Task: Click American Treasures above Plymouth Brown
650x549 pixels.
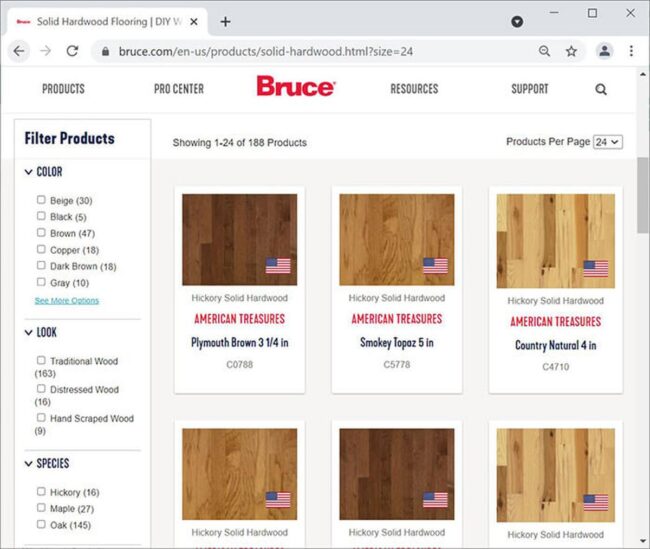Action: coord(240,319)
